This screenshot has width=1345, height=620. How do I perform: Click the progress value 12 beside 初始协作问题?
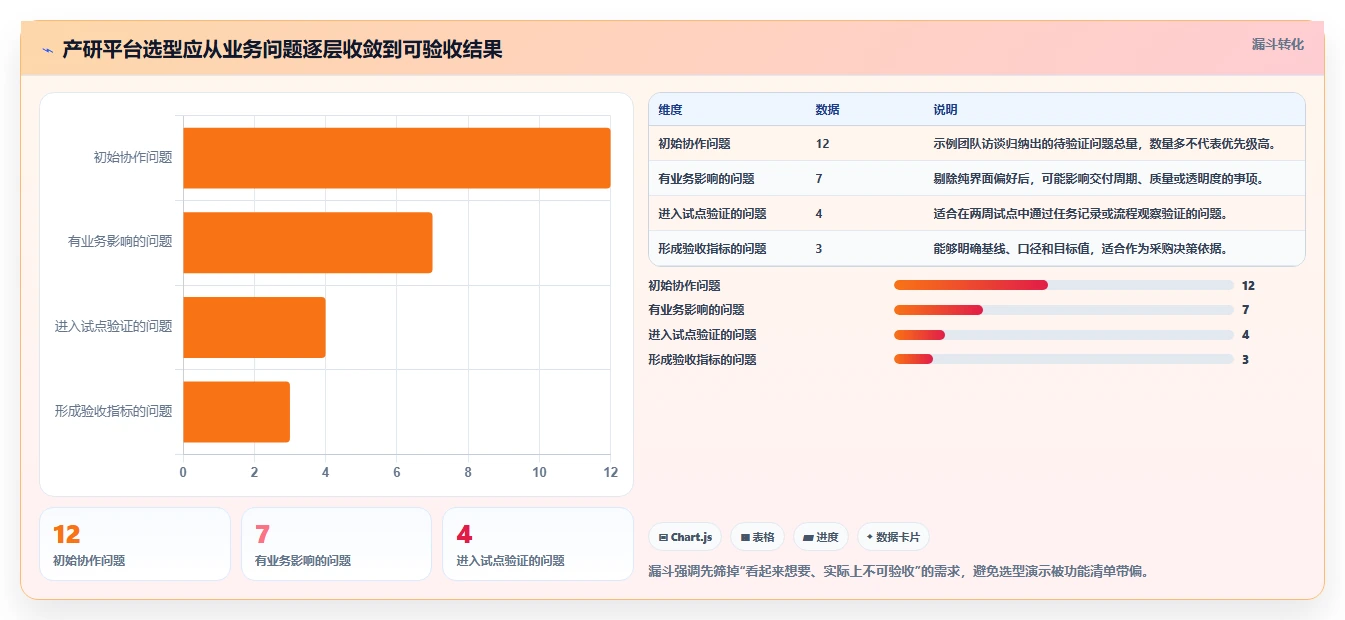click(1248, 285)
